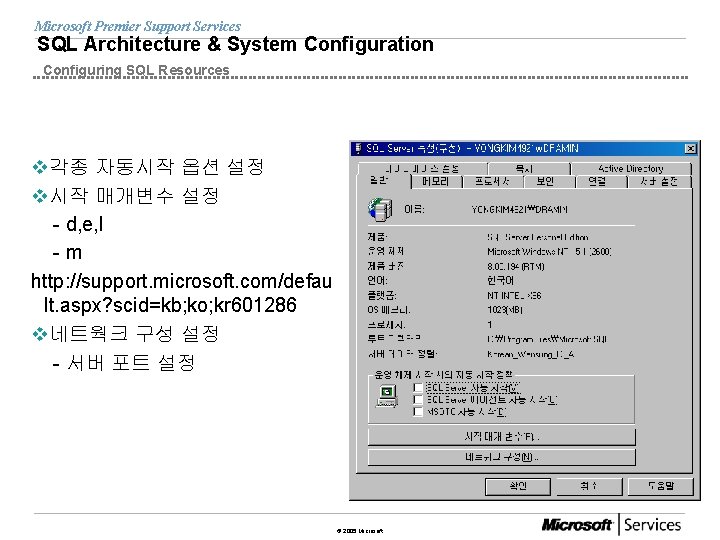Select the 8.00.194 (RTM) product version text
This screenshot has height=540, width=720.
pos(516,266)
